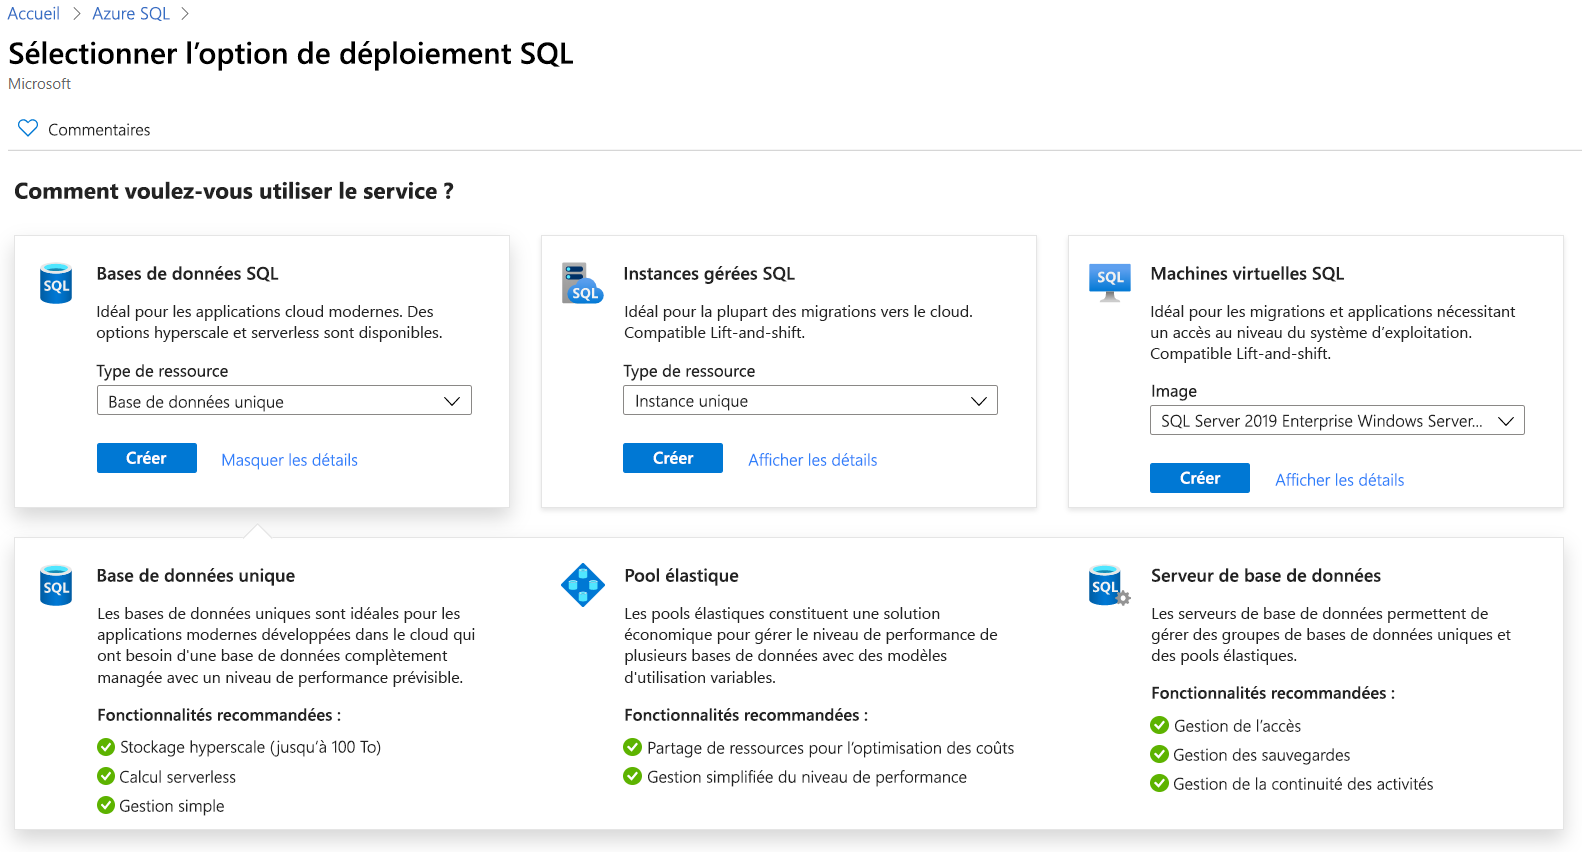Create a SQL database with Créer
This screenshot has width=1582, height=852.
[147, 458]
